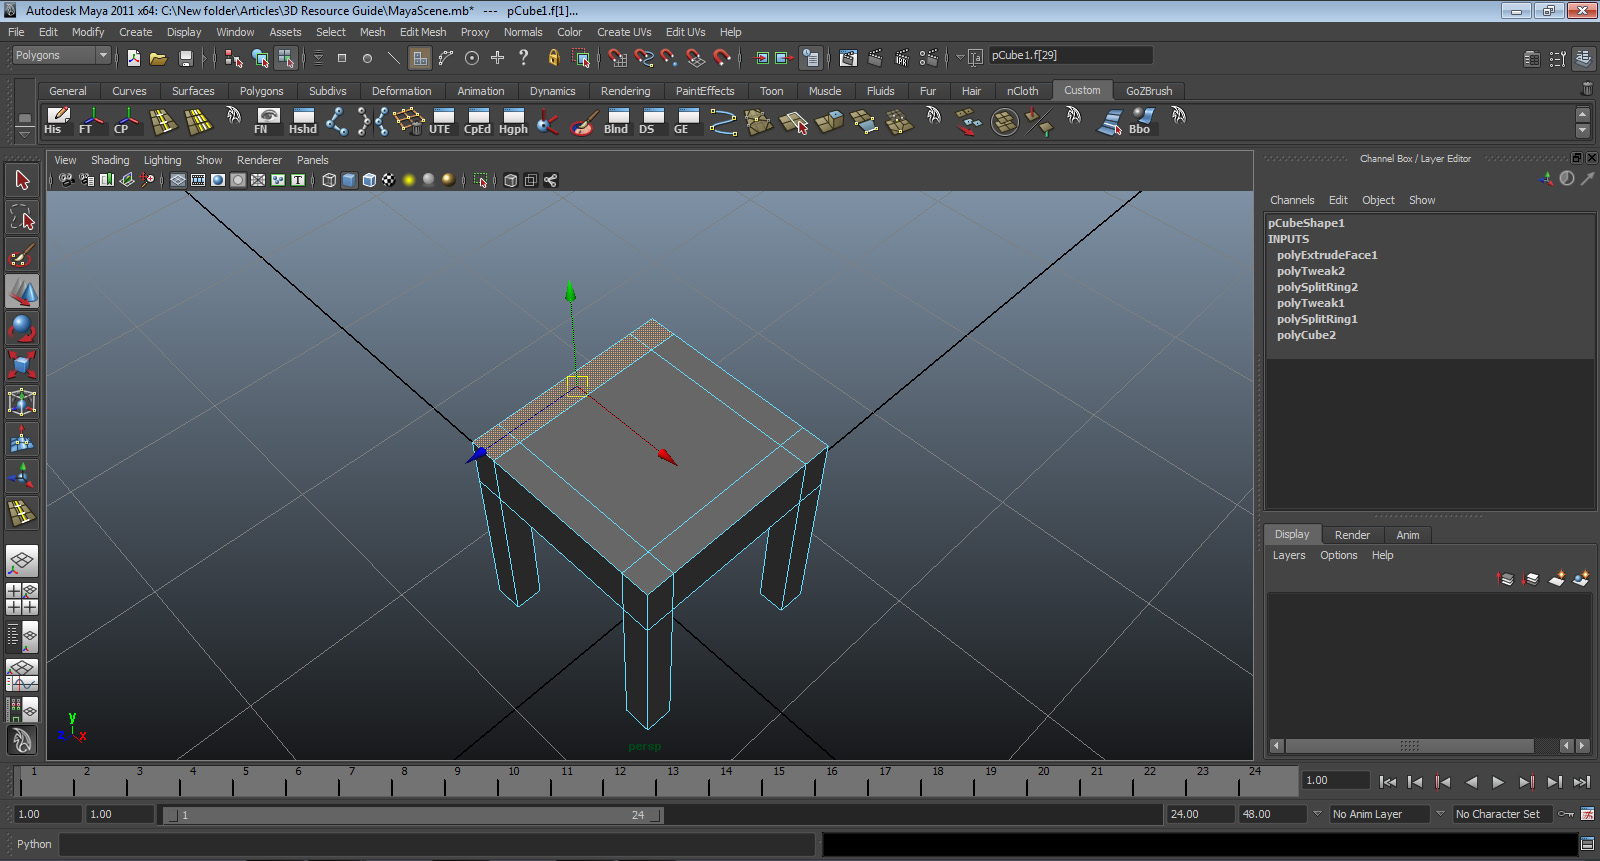Open scene file using folder icon
This screenshot has width=1600, height=861.
point(158,59)
